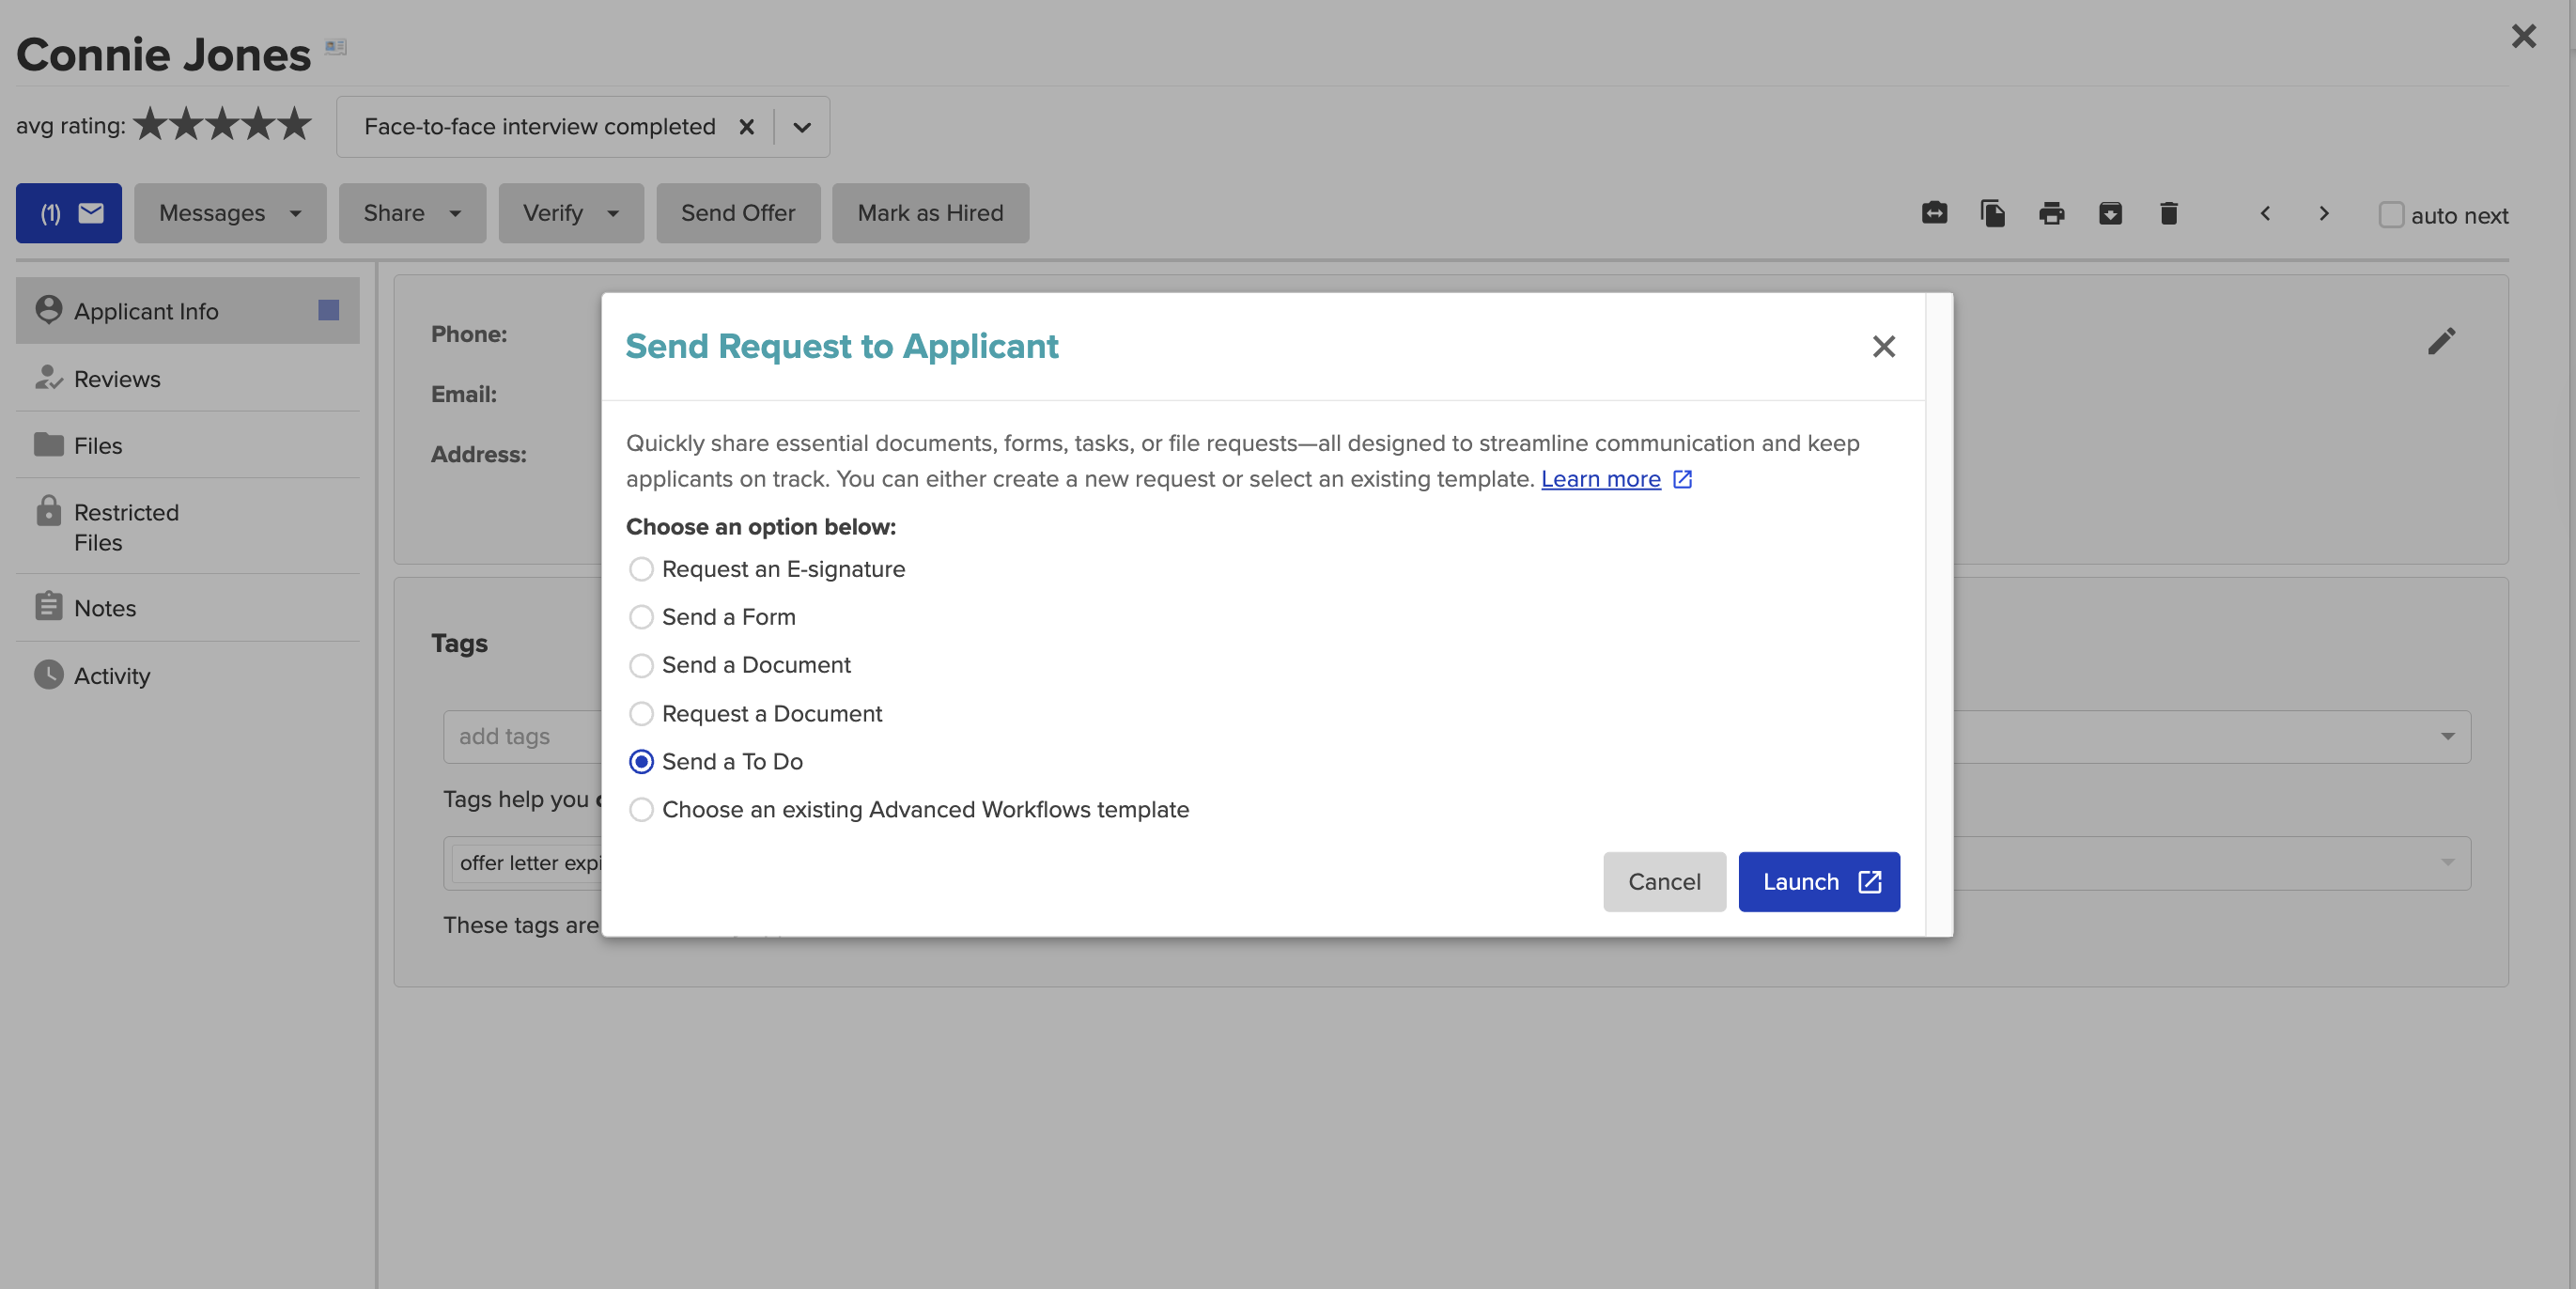Viewport: 2576px width, 1289px height.
Task: Click the Launch button
Action: pos(1818,882)
